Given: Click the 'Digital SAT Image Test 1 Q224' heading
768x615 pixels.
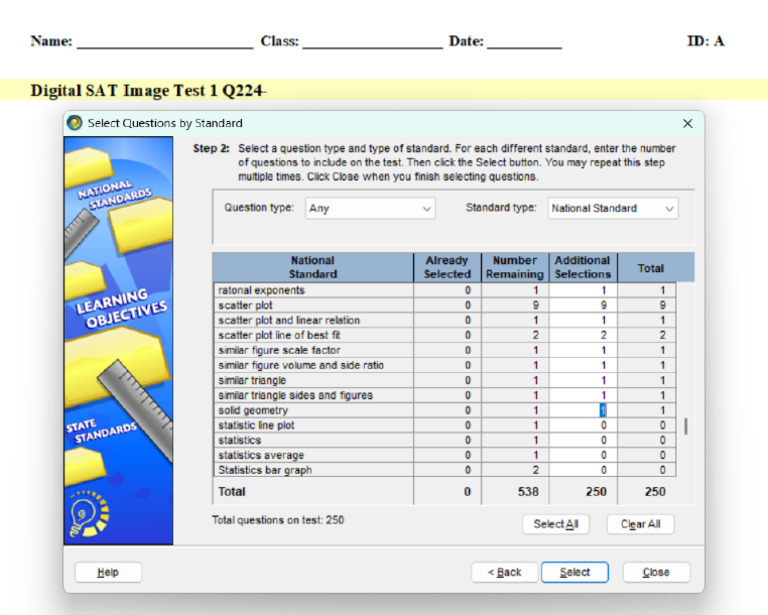Looking at the screenshot, I should click(148, 91).
